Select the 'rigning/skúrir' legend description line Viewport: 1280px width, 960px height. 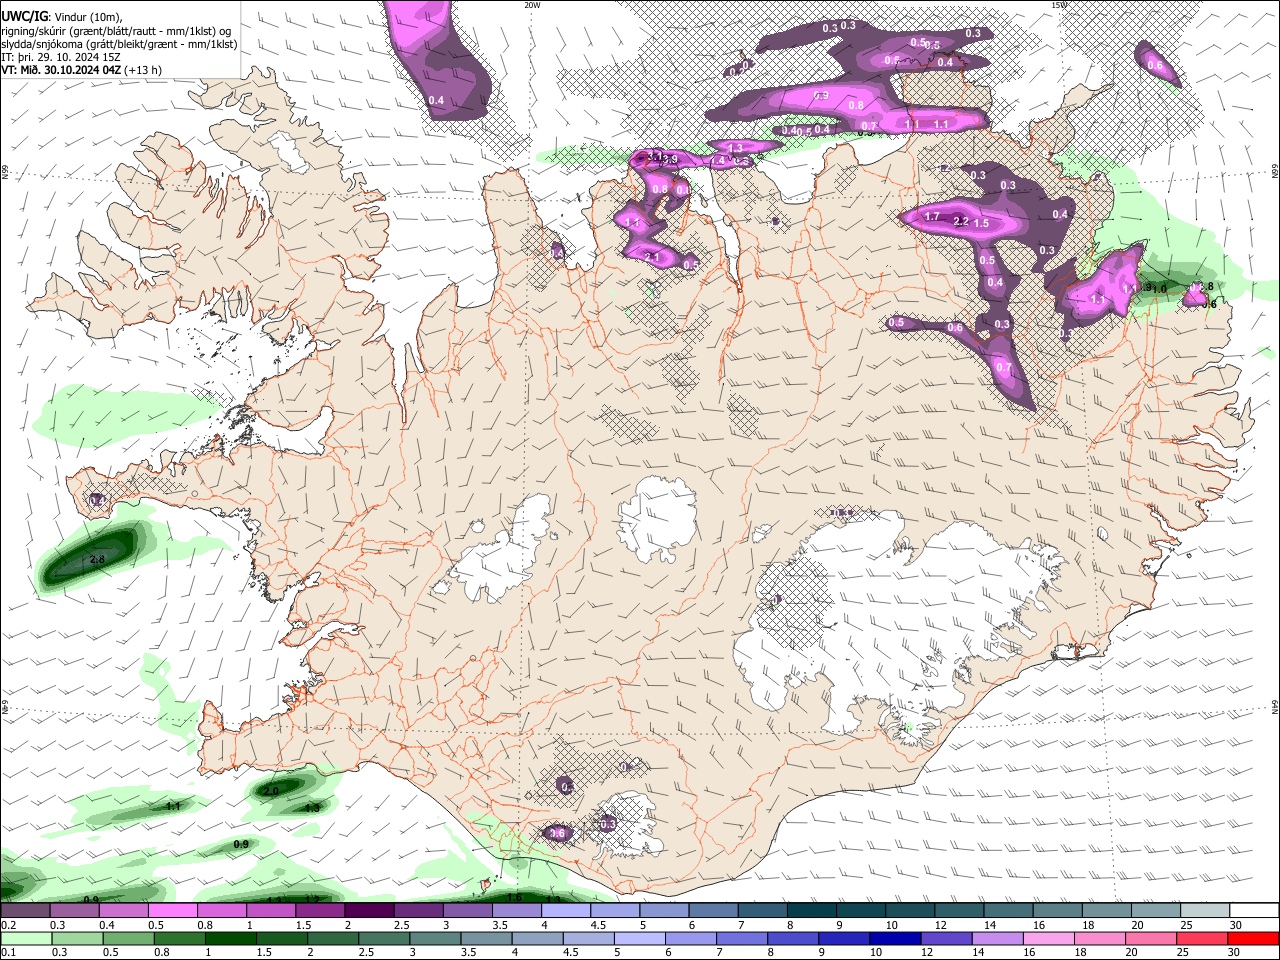pos(116,31)
